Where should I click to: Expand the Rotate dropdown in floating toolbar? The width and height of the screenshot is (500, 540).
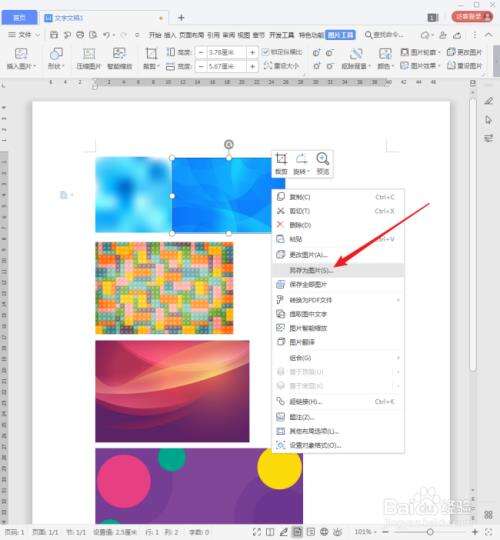point(301,164)
